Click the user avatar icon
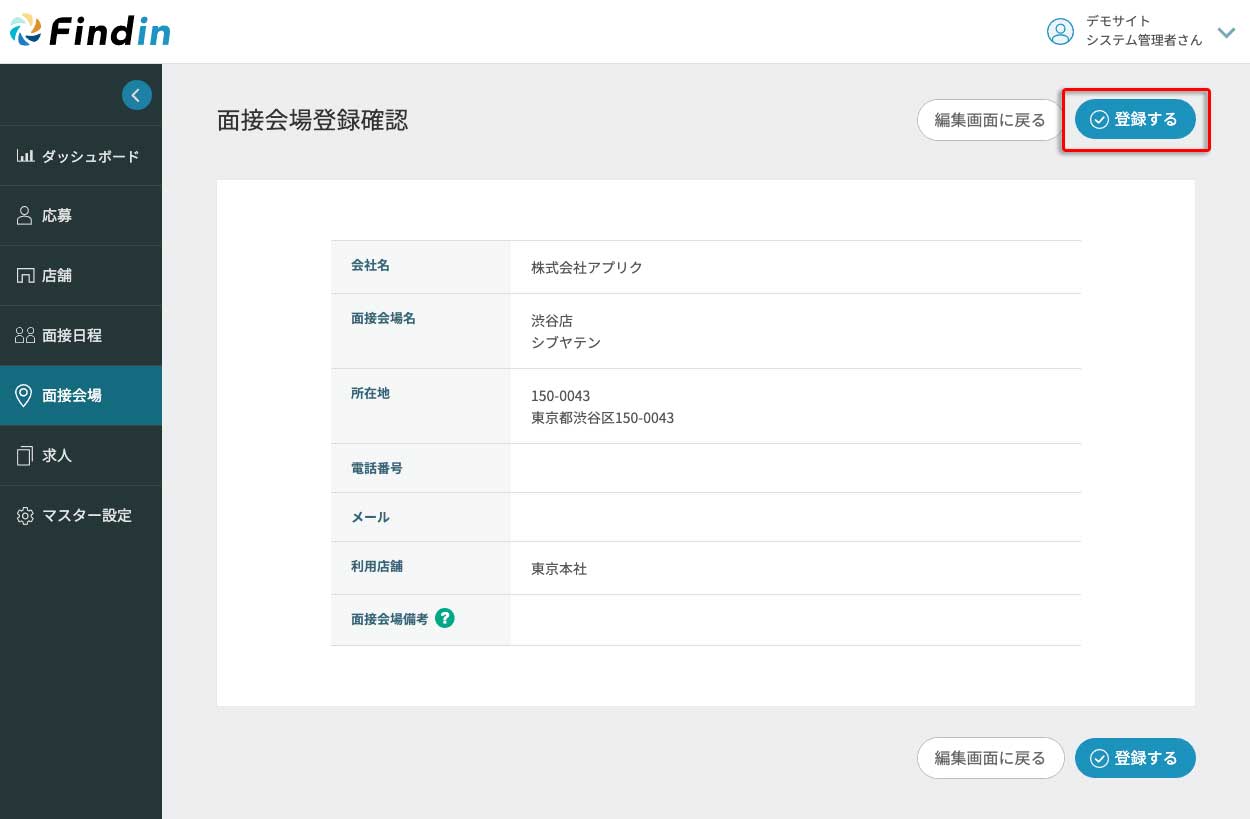This screenshot has width=1250, height=819. 1059,32
